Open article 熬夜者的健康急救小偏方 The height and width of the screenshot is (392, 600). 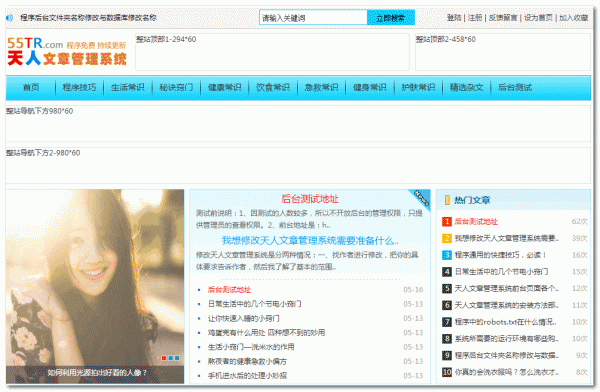[247, 361]
